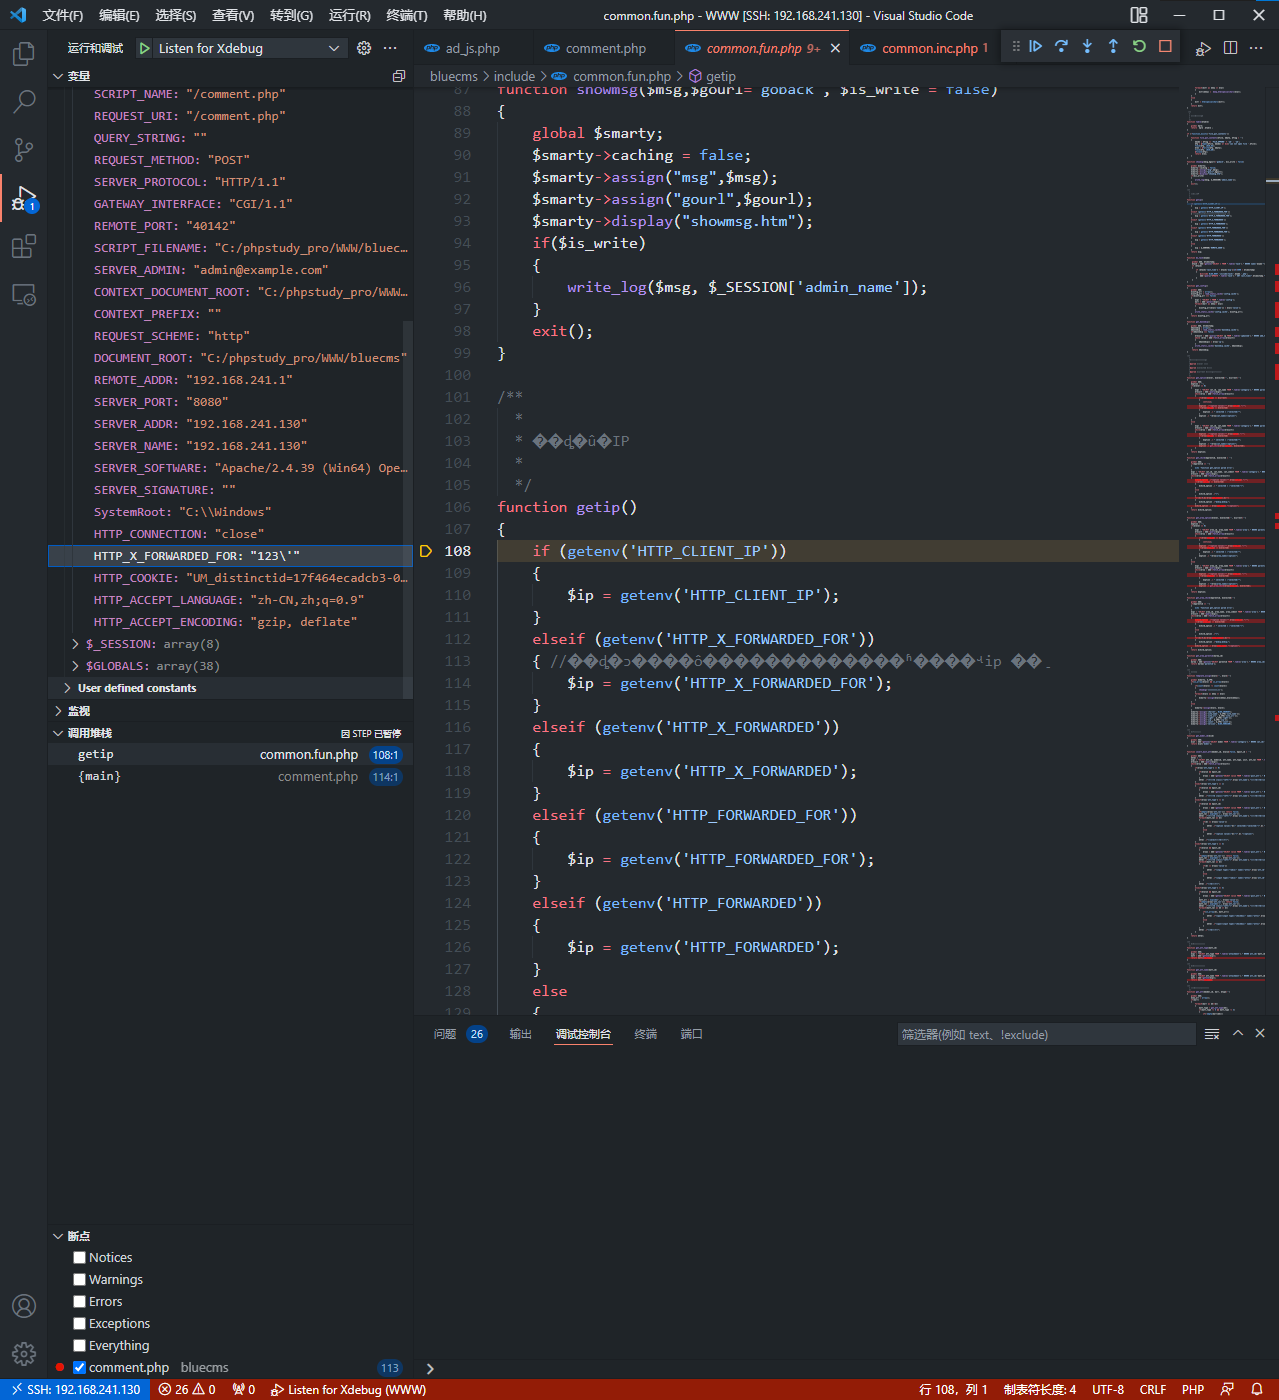This screenshot has width=1279, height=1400.
Task: Collapse all variables with the collapse icon
Action: coord(399,76)
